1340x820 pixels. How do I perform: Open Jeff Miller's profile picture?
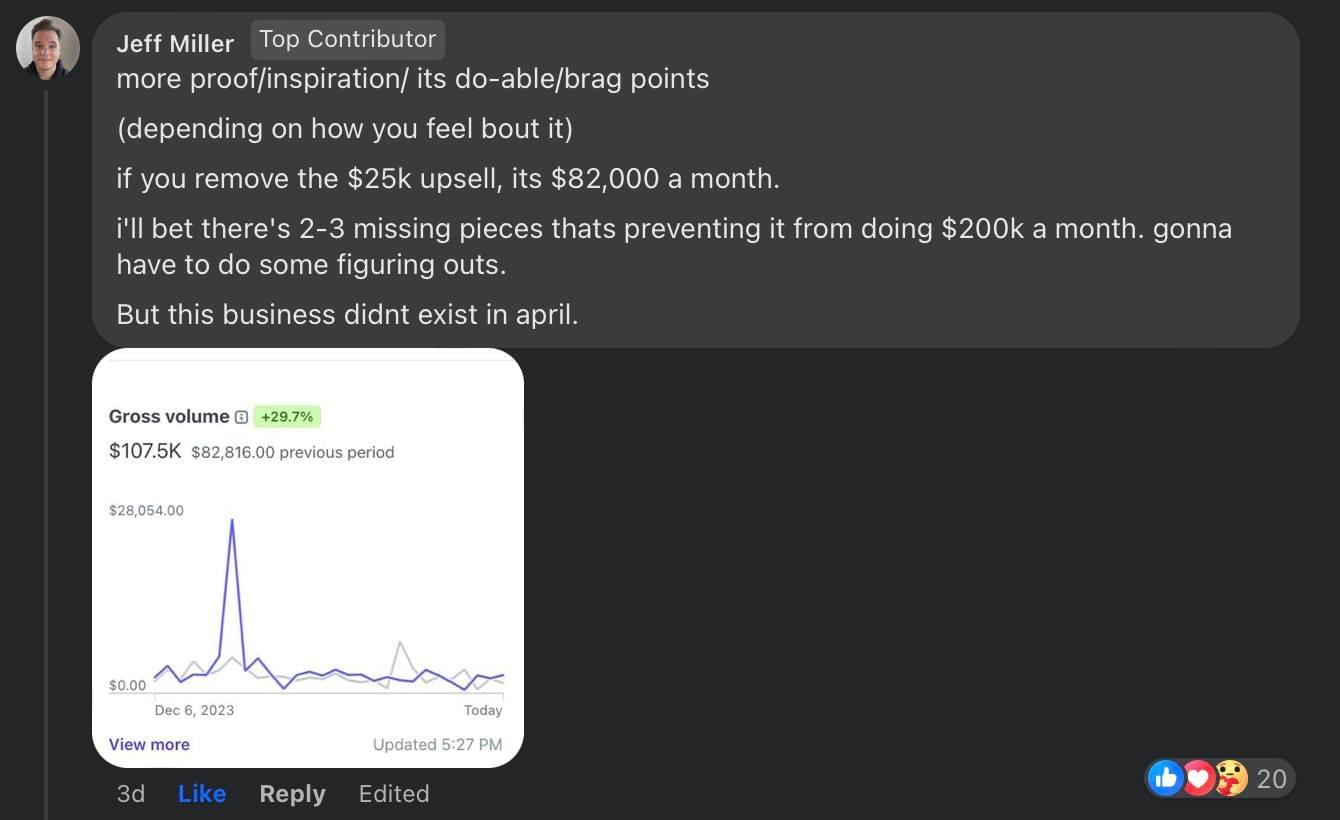pos(48,48)
